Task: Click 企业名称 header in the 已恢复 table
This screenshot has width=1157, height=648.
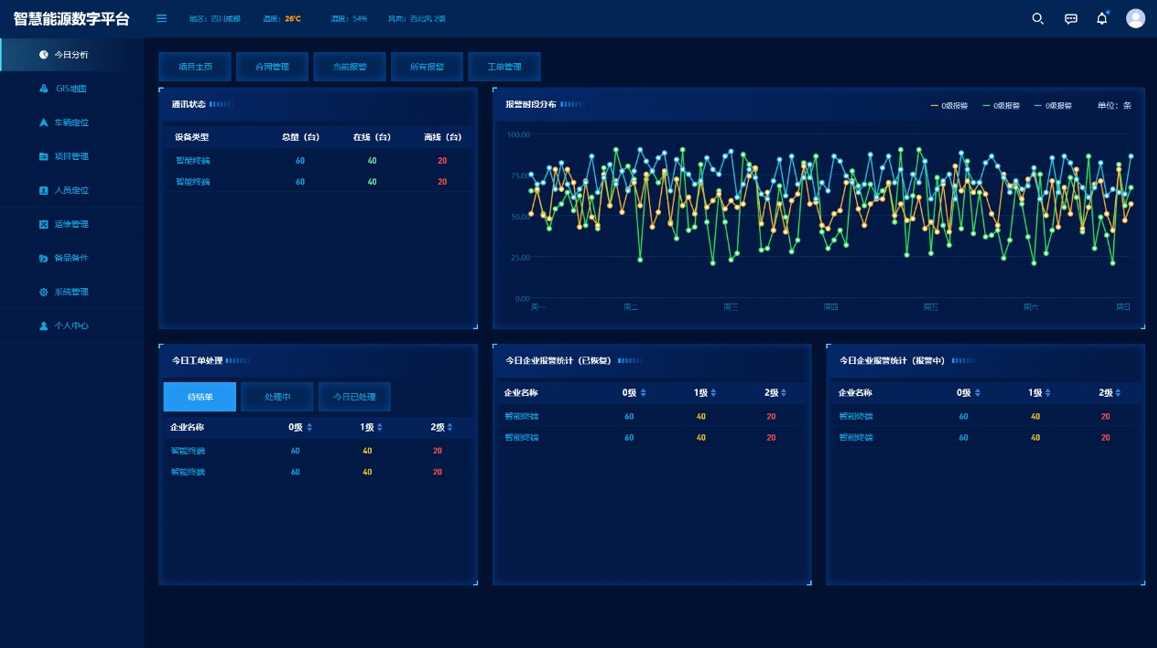Action: coord(521,393)
